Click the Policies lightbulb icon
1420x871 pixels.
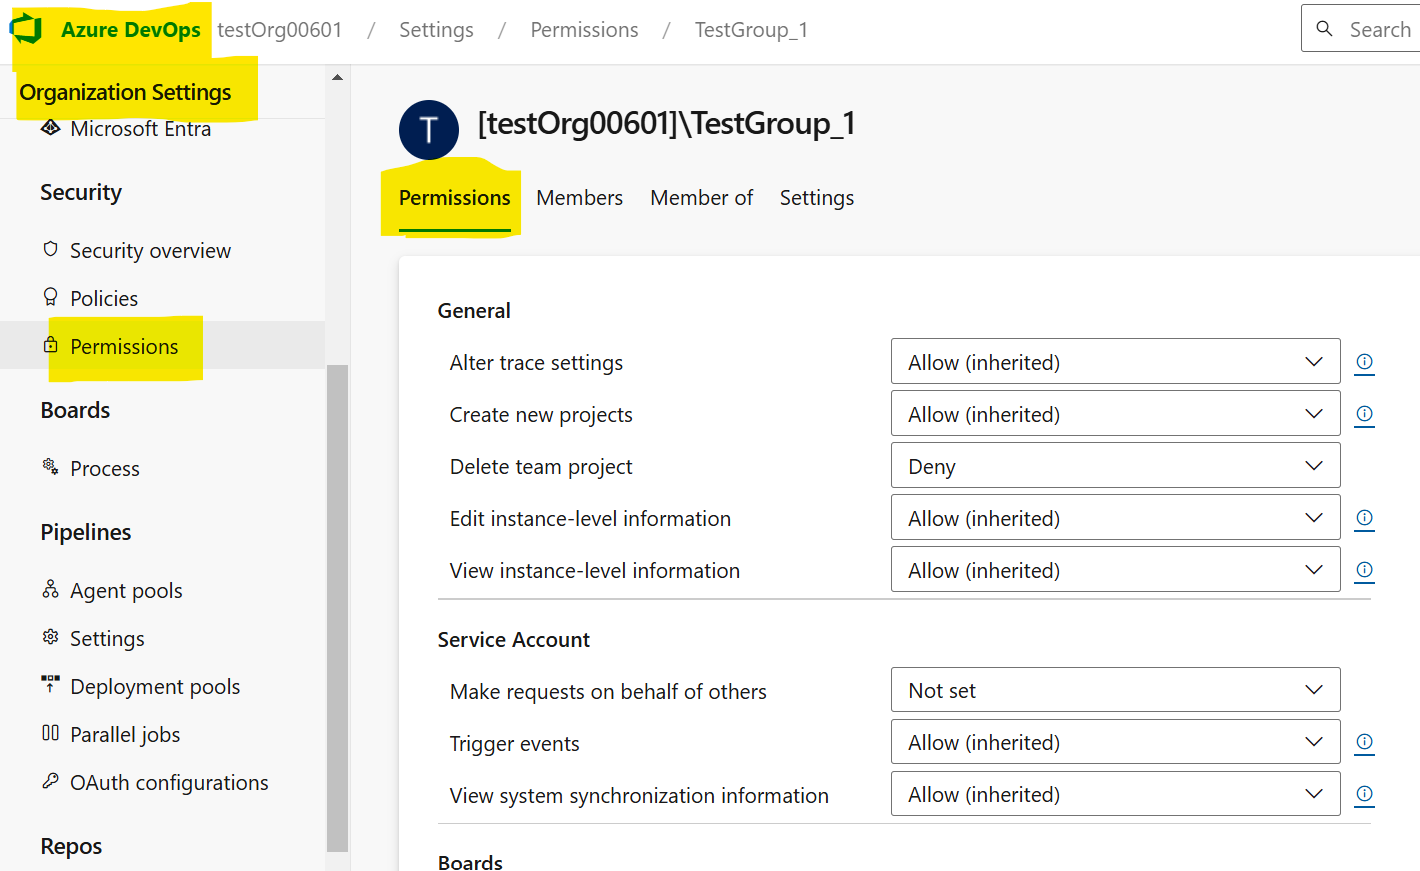tap(50, 297)
